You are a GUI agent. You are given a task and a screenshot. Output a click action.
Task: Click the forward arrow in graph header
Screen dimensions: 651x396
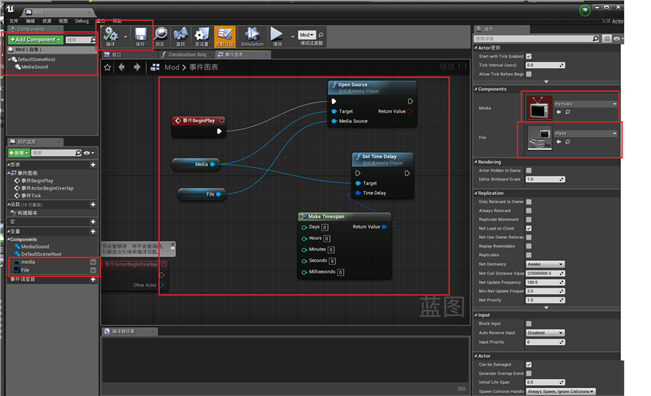(137, 67)
